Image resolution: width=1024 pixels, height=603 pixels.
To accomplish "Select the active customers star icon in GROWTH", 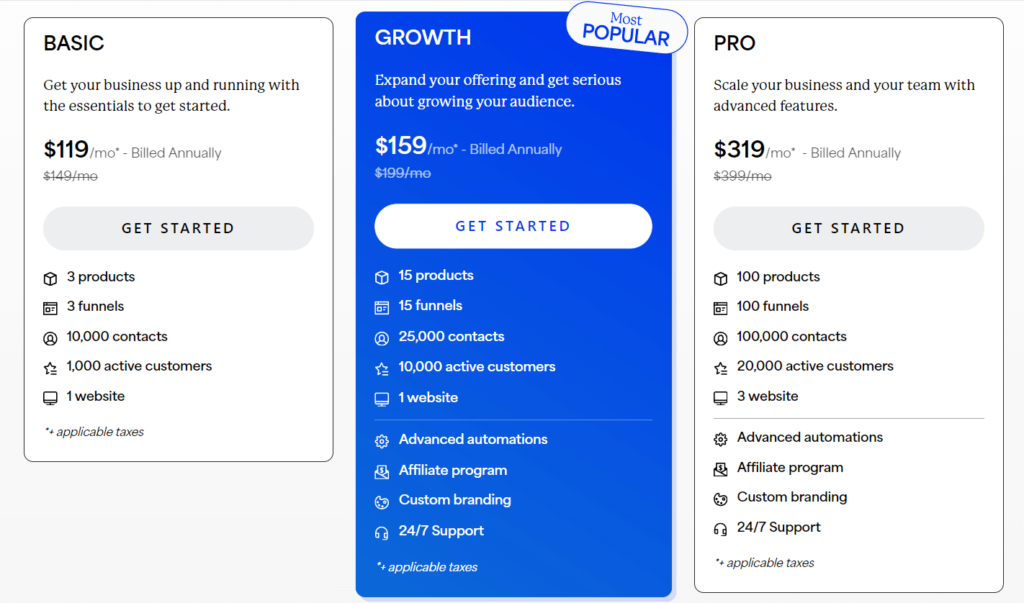I will pyautogui.click(x=381, y=367).
